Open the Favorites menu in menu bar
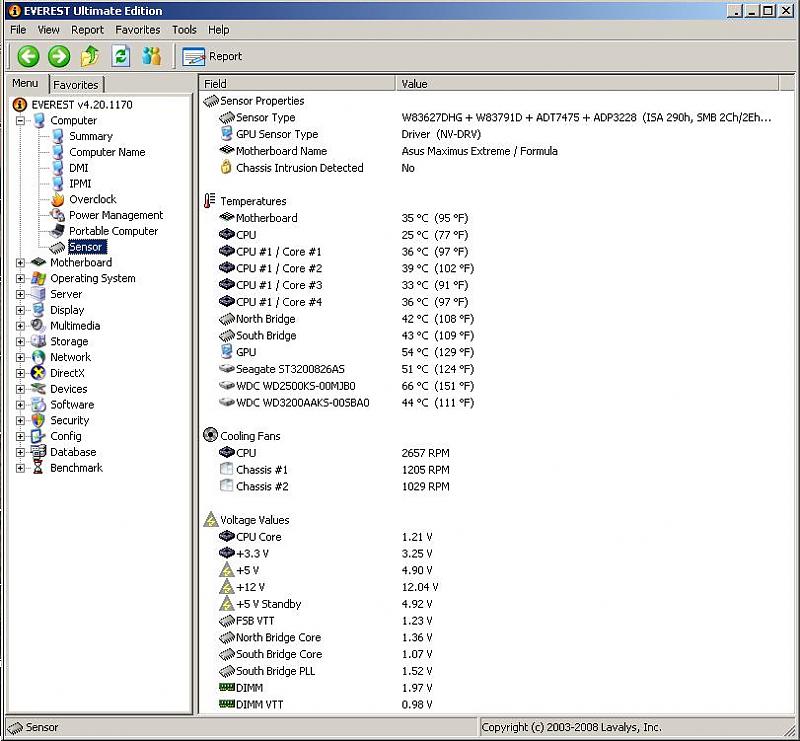This screenshot has width=800, height=741. click(x=138, y=30)
